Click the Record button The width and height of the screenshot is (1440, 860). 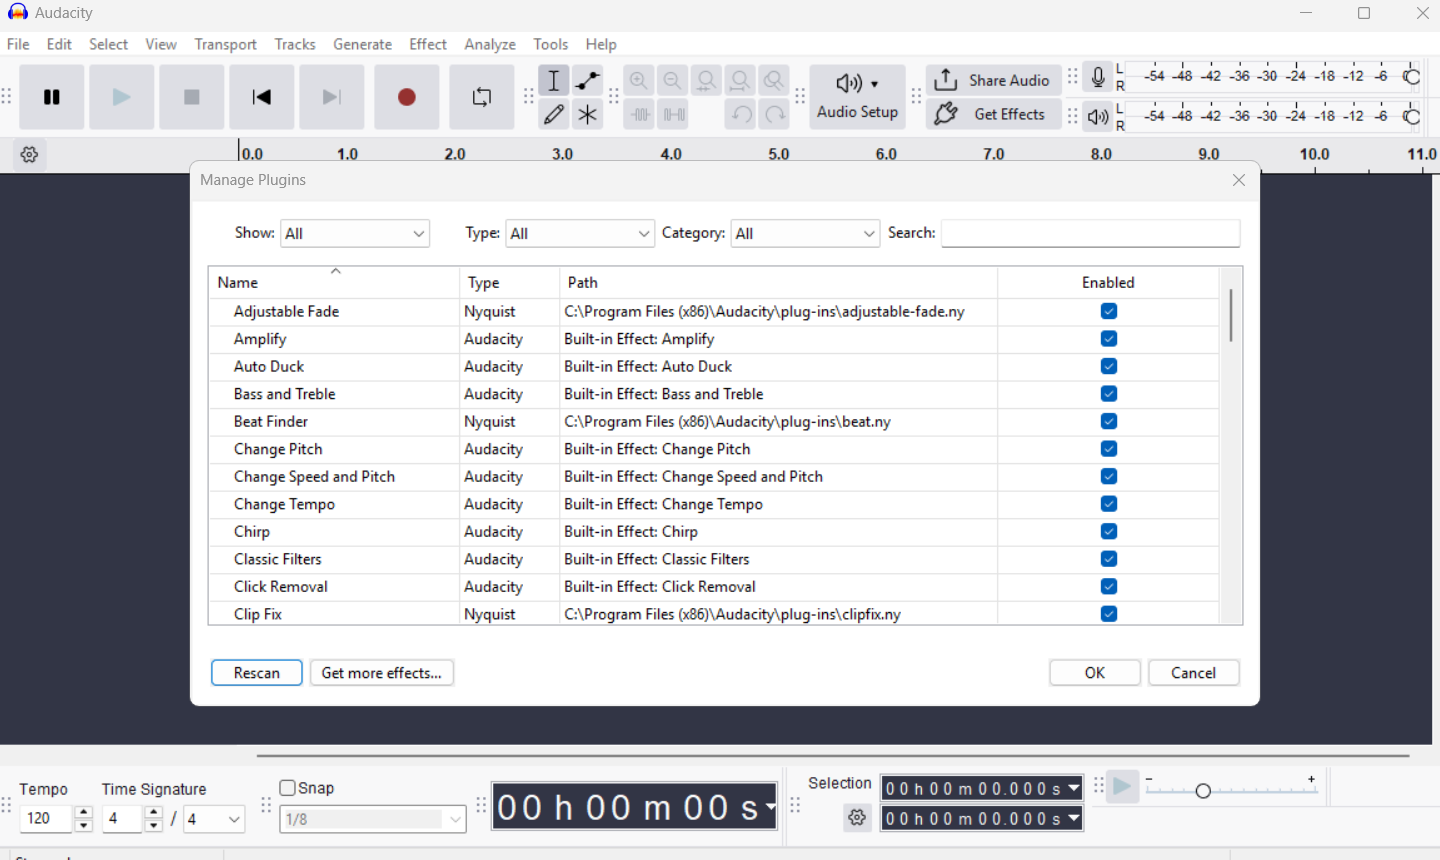click(407, 97)
